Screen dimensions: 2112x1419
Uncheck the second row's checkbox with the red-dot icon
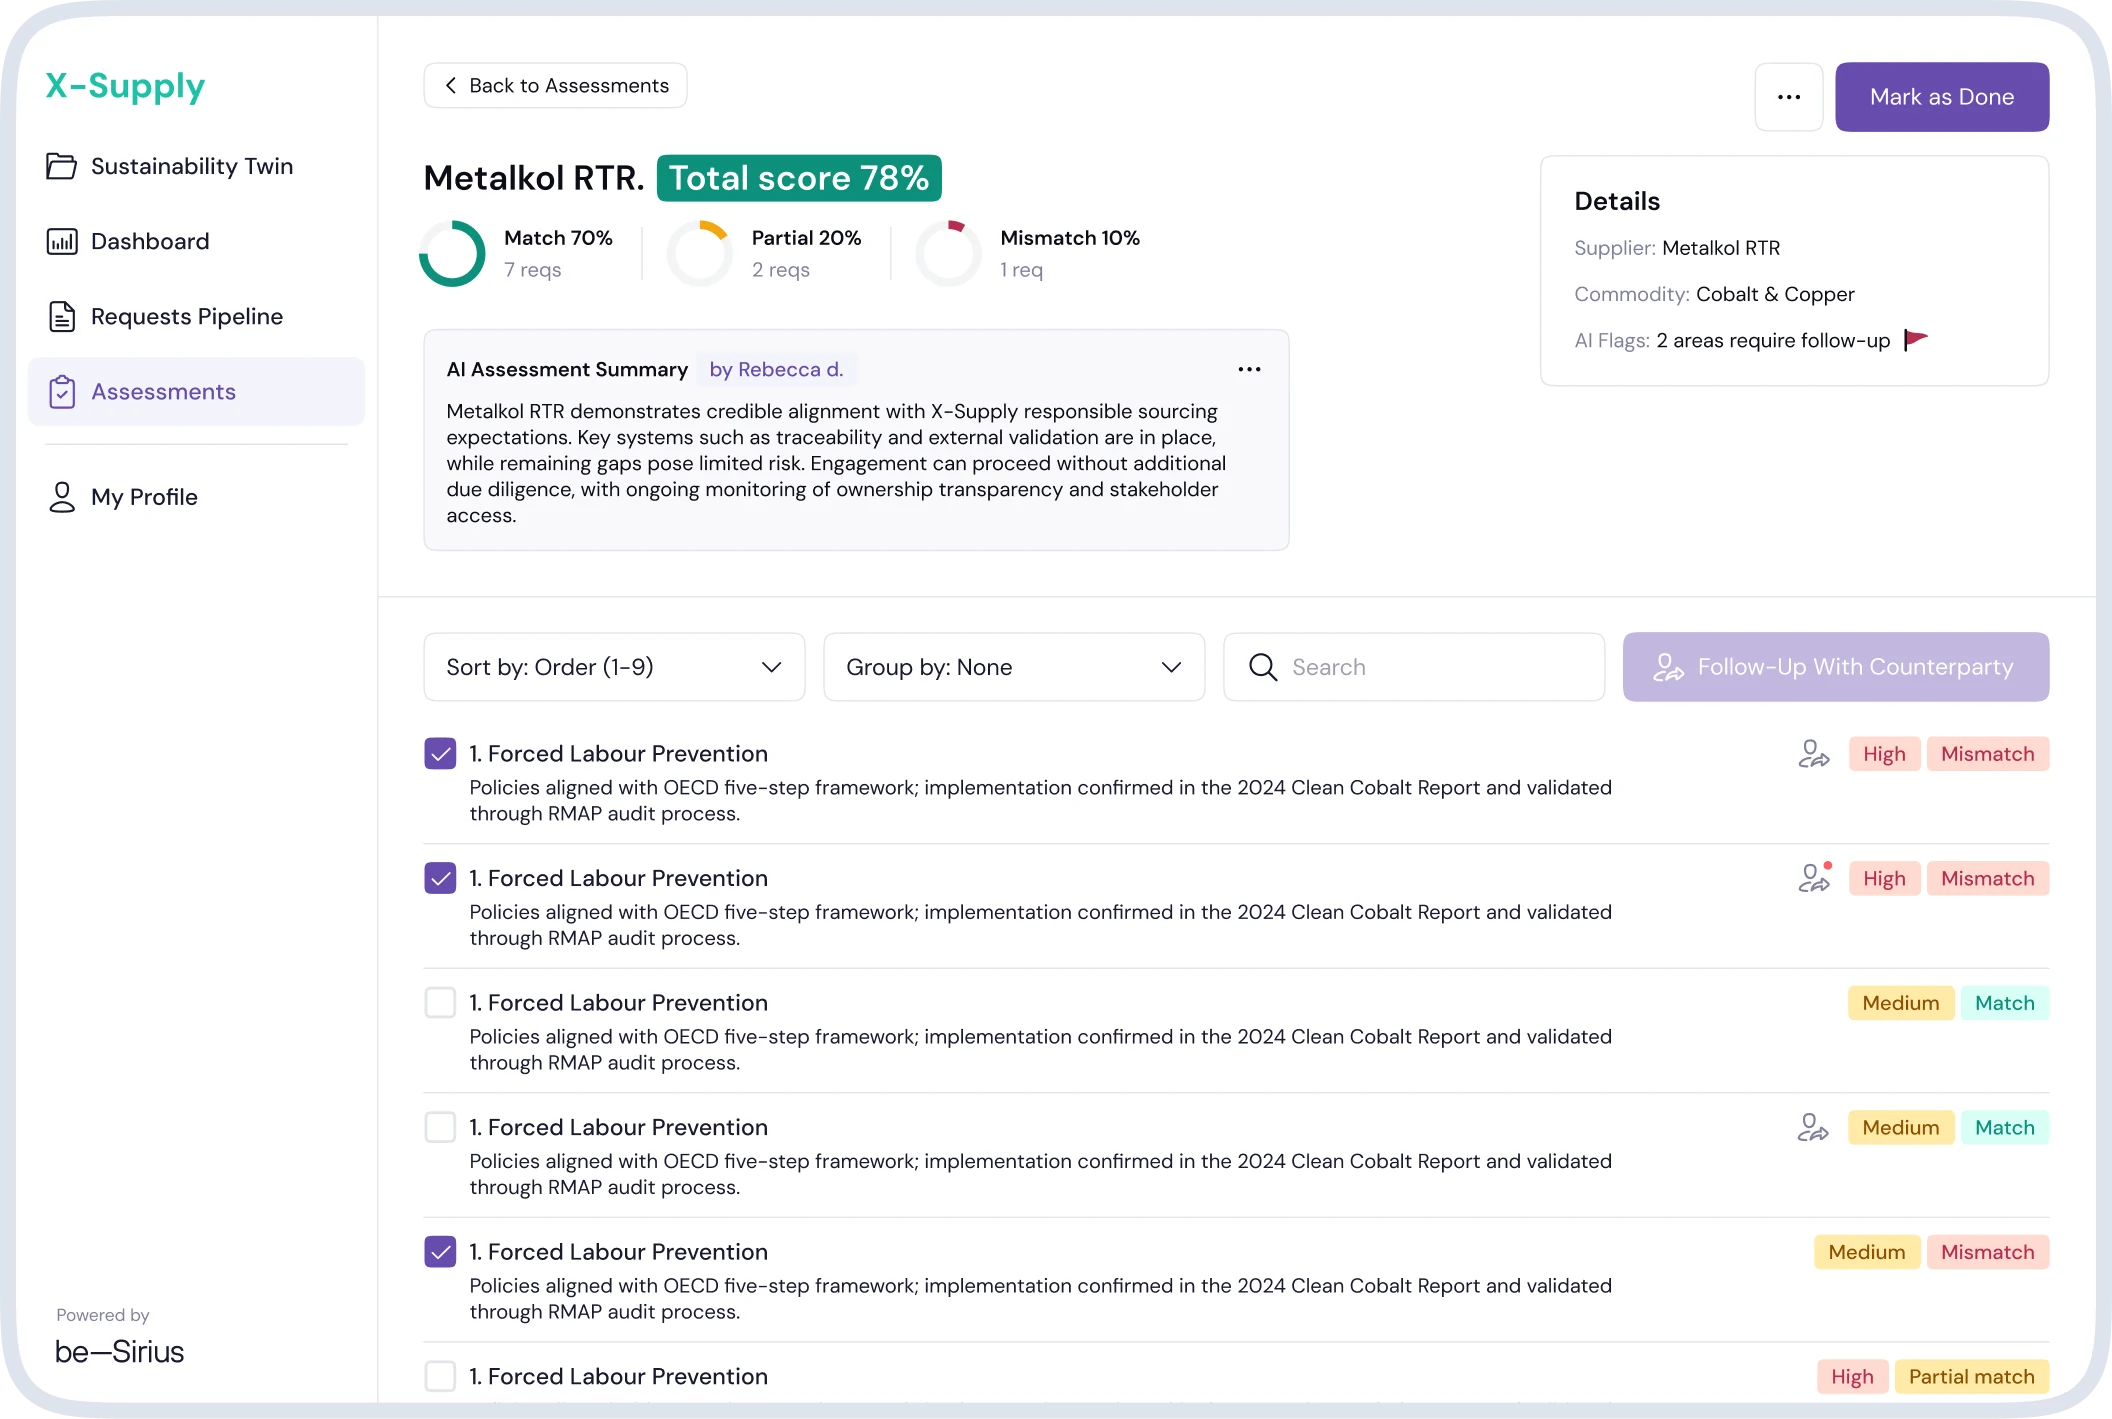(440, 878)
